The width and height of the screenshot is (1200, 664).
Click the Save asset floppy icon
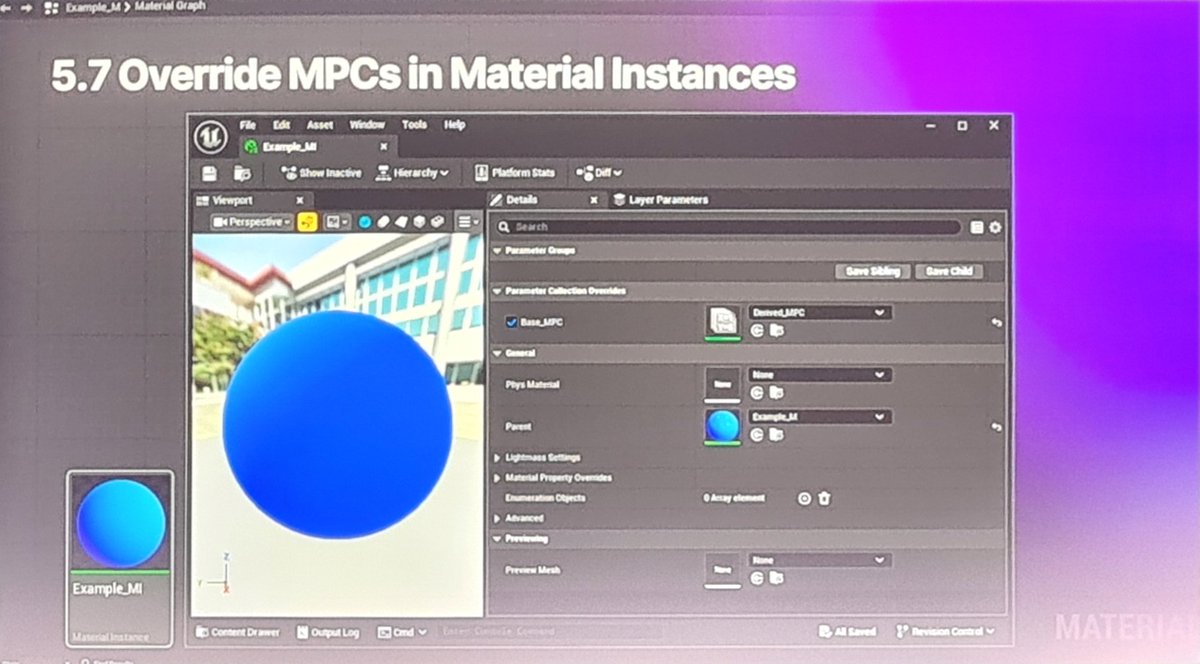click(210, 173)
